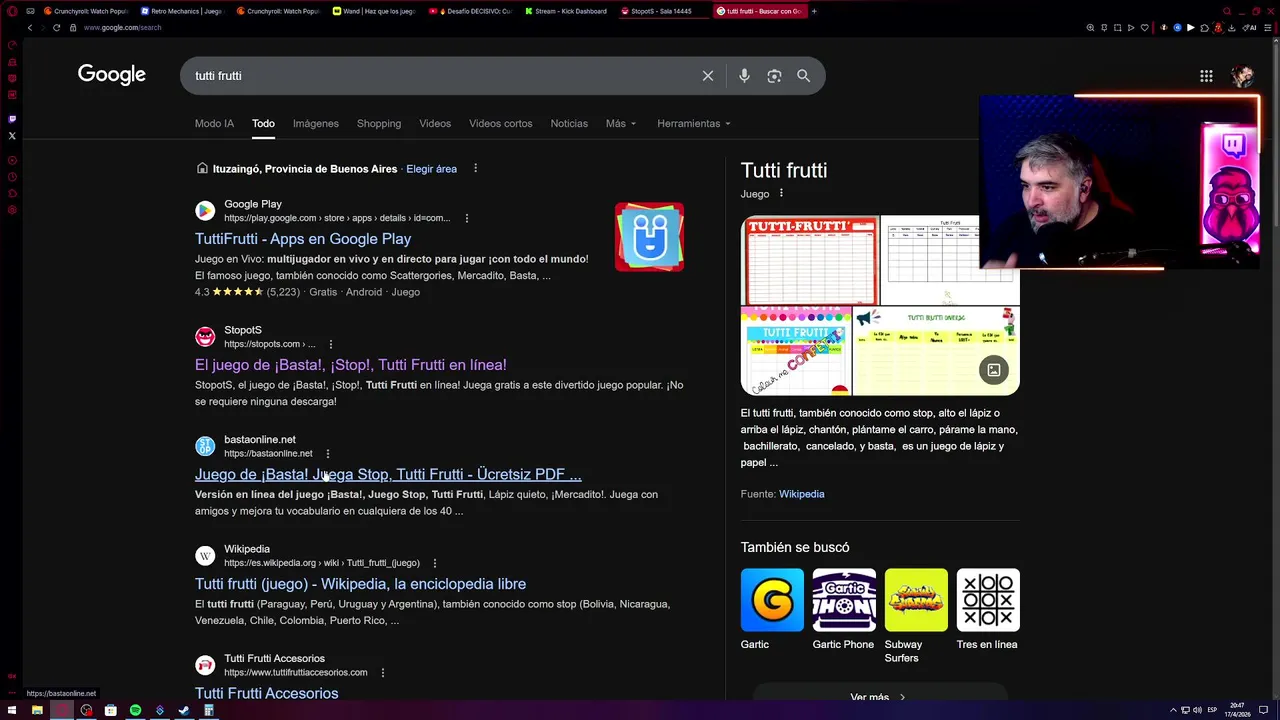This screenshot has height=720, width=1280.
Task: Open a new browser tab
Action: 814,11
